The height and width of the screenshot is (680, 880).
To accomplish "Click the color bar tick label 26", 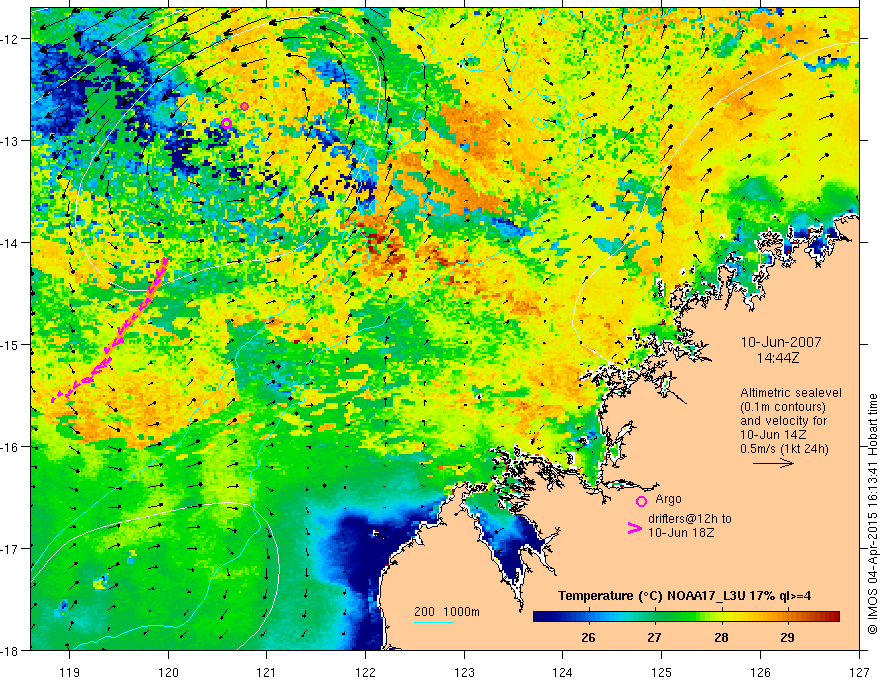I will (588, 638).
